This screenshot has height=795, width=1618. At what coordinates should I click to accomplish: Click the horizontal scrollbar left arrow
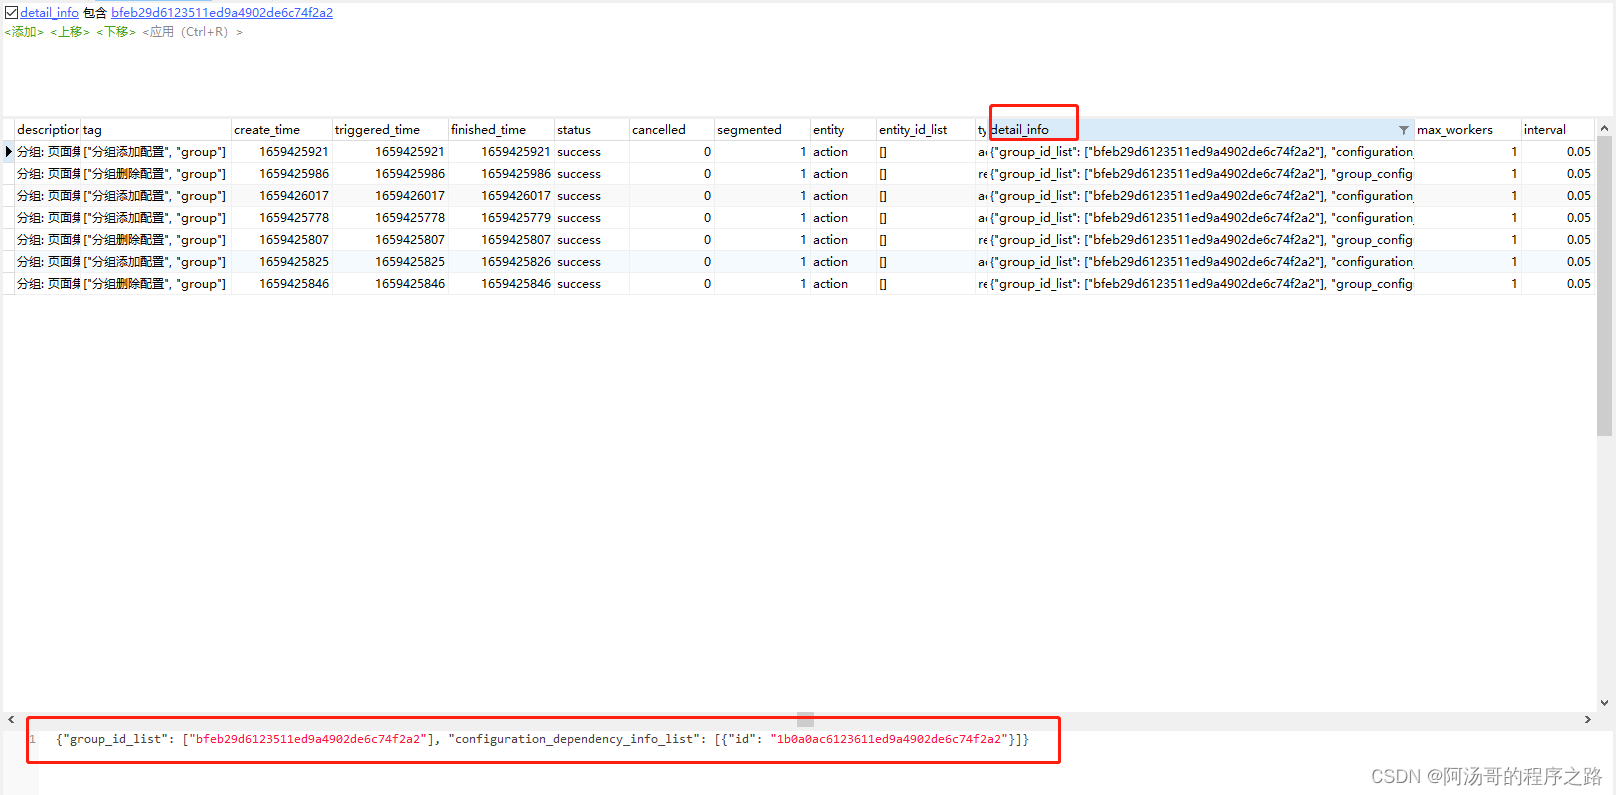coord(11,719)
